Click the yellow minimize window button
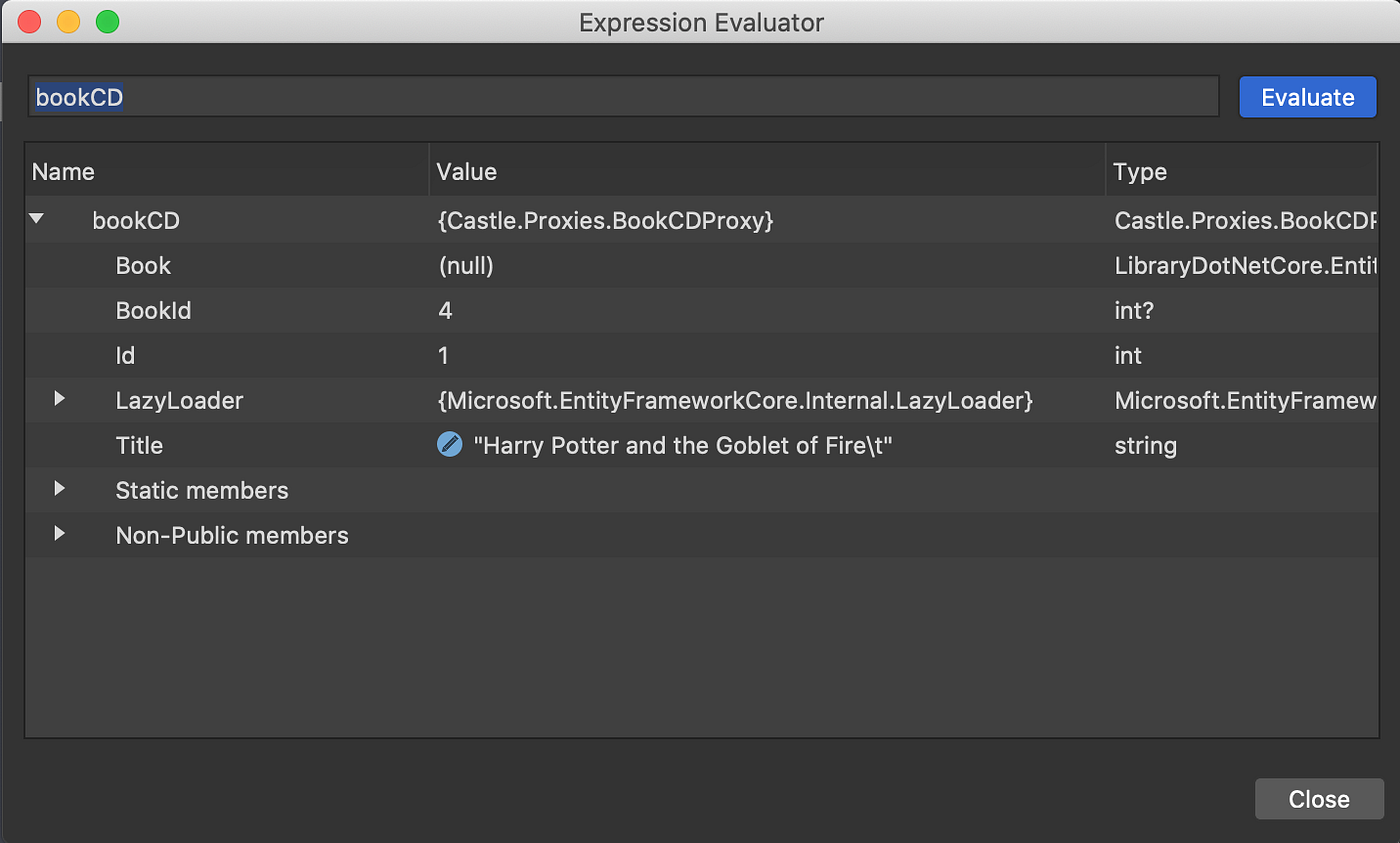 (68, 21)
